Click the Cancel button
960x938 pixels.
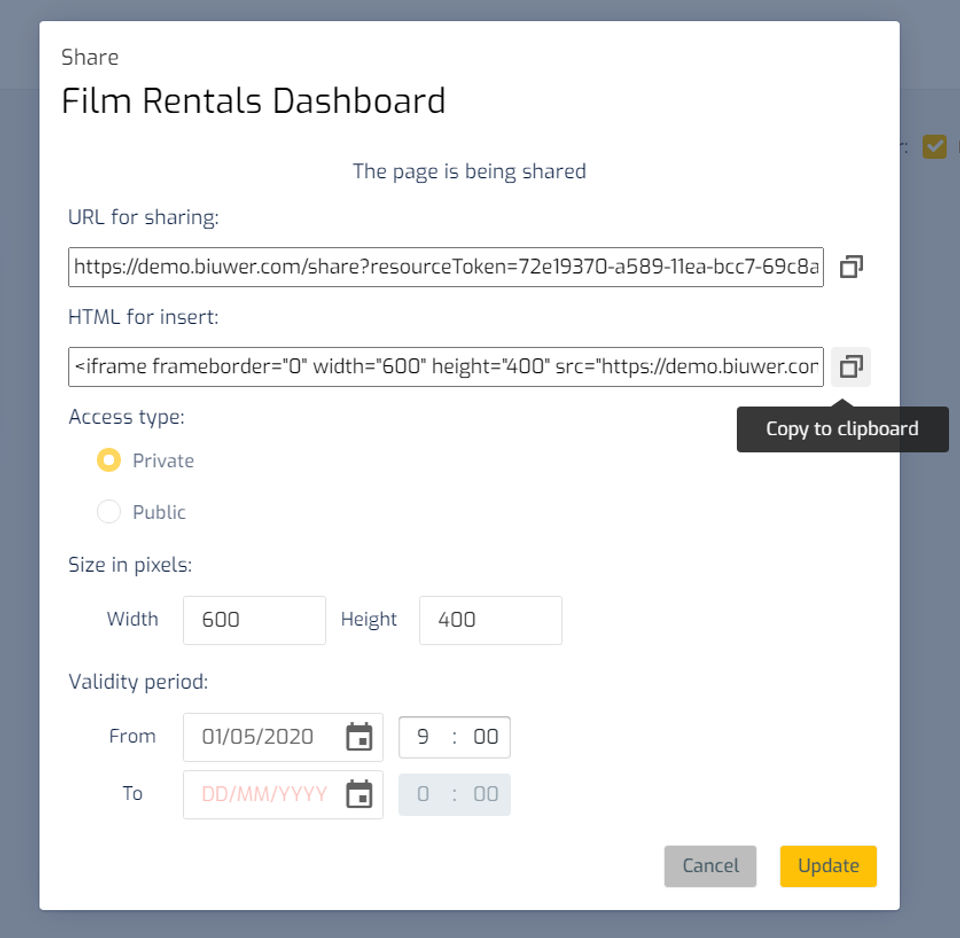click(x=710, y=866)
